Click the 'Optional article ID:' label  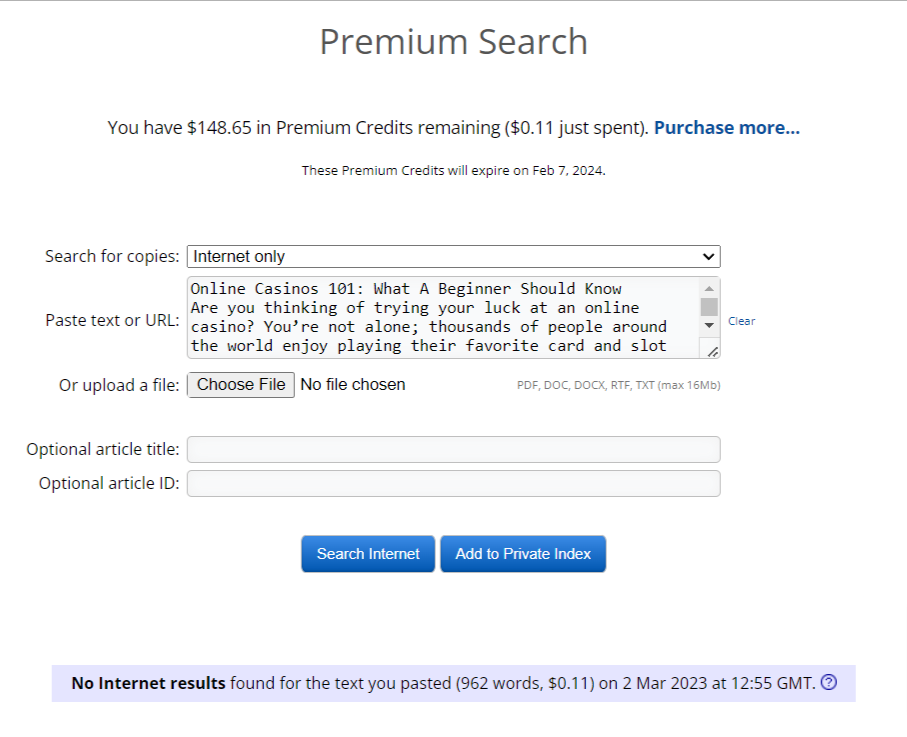(109, 484)
